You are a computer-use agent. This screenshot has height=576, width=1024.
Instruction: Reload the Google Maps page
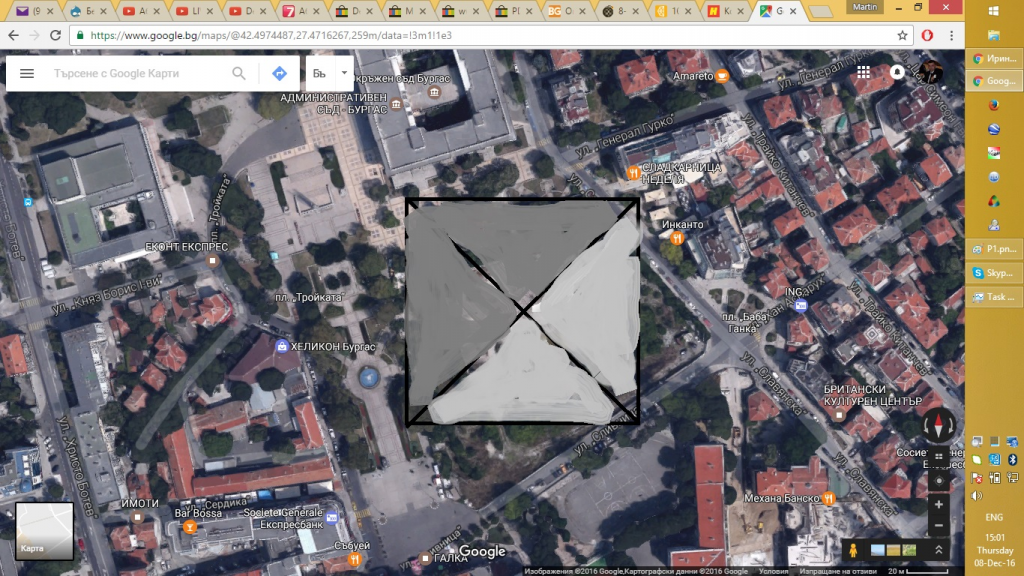[56, 35]
